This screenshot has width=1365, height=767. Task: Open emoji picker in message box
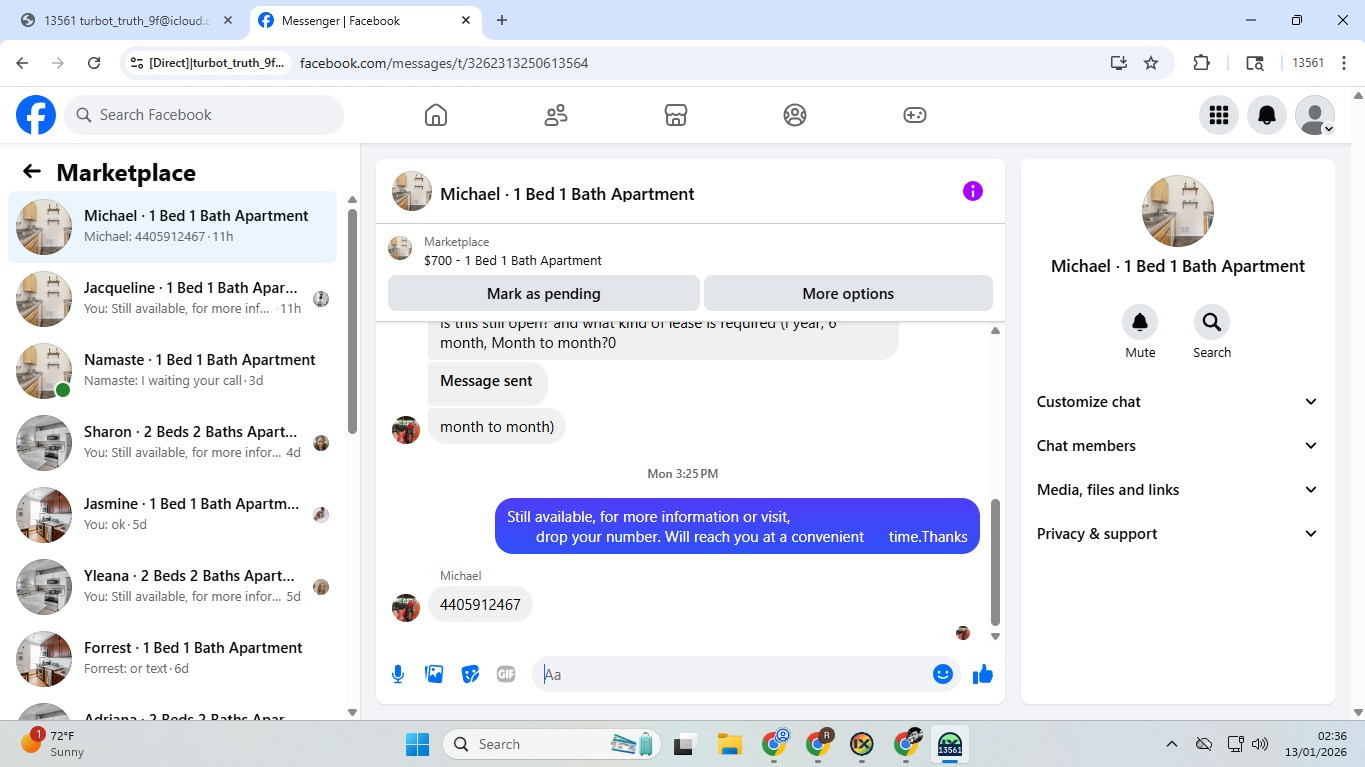point(942,674)
